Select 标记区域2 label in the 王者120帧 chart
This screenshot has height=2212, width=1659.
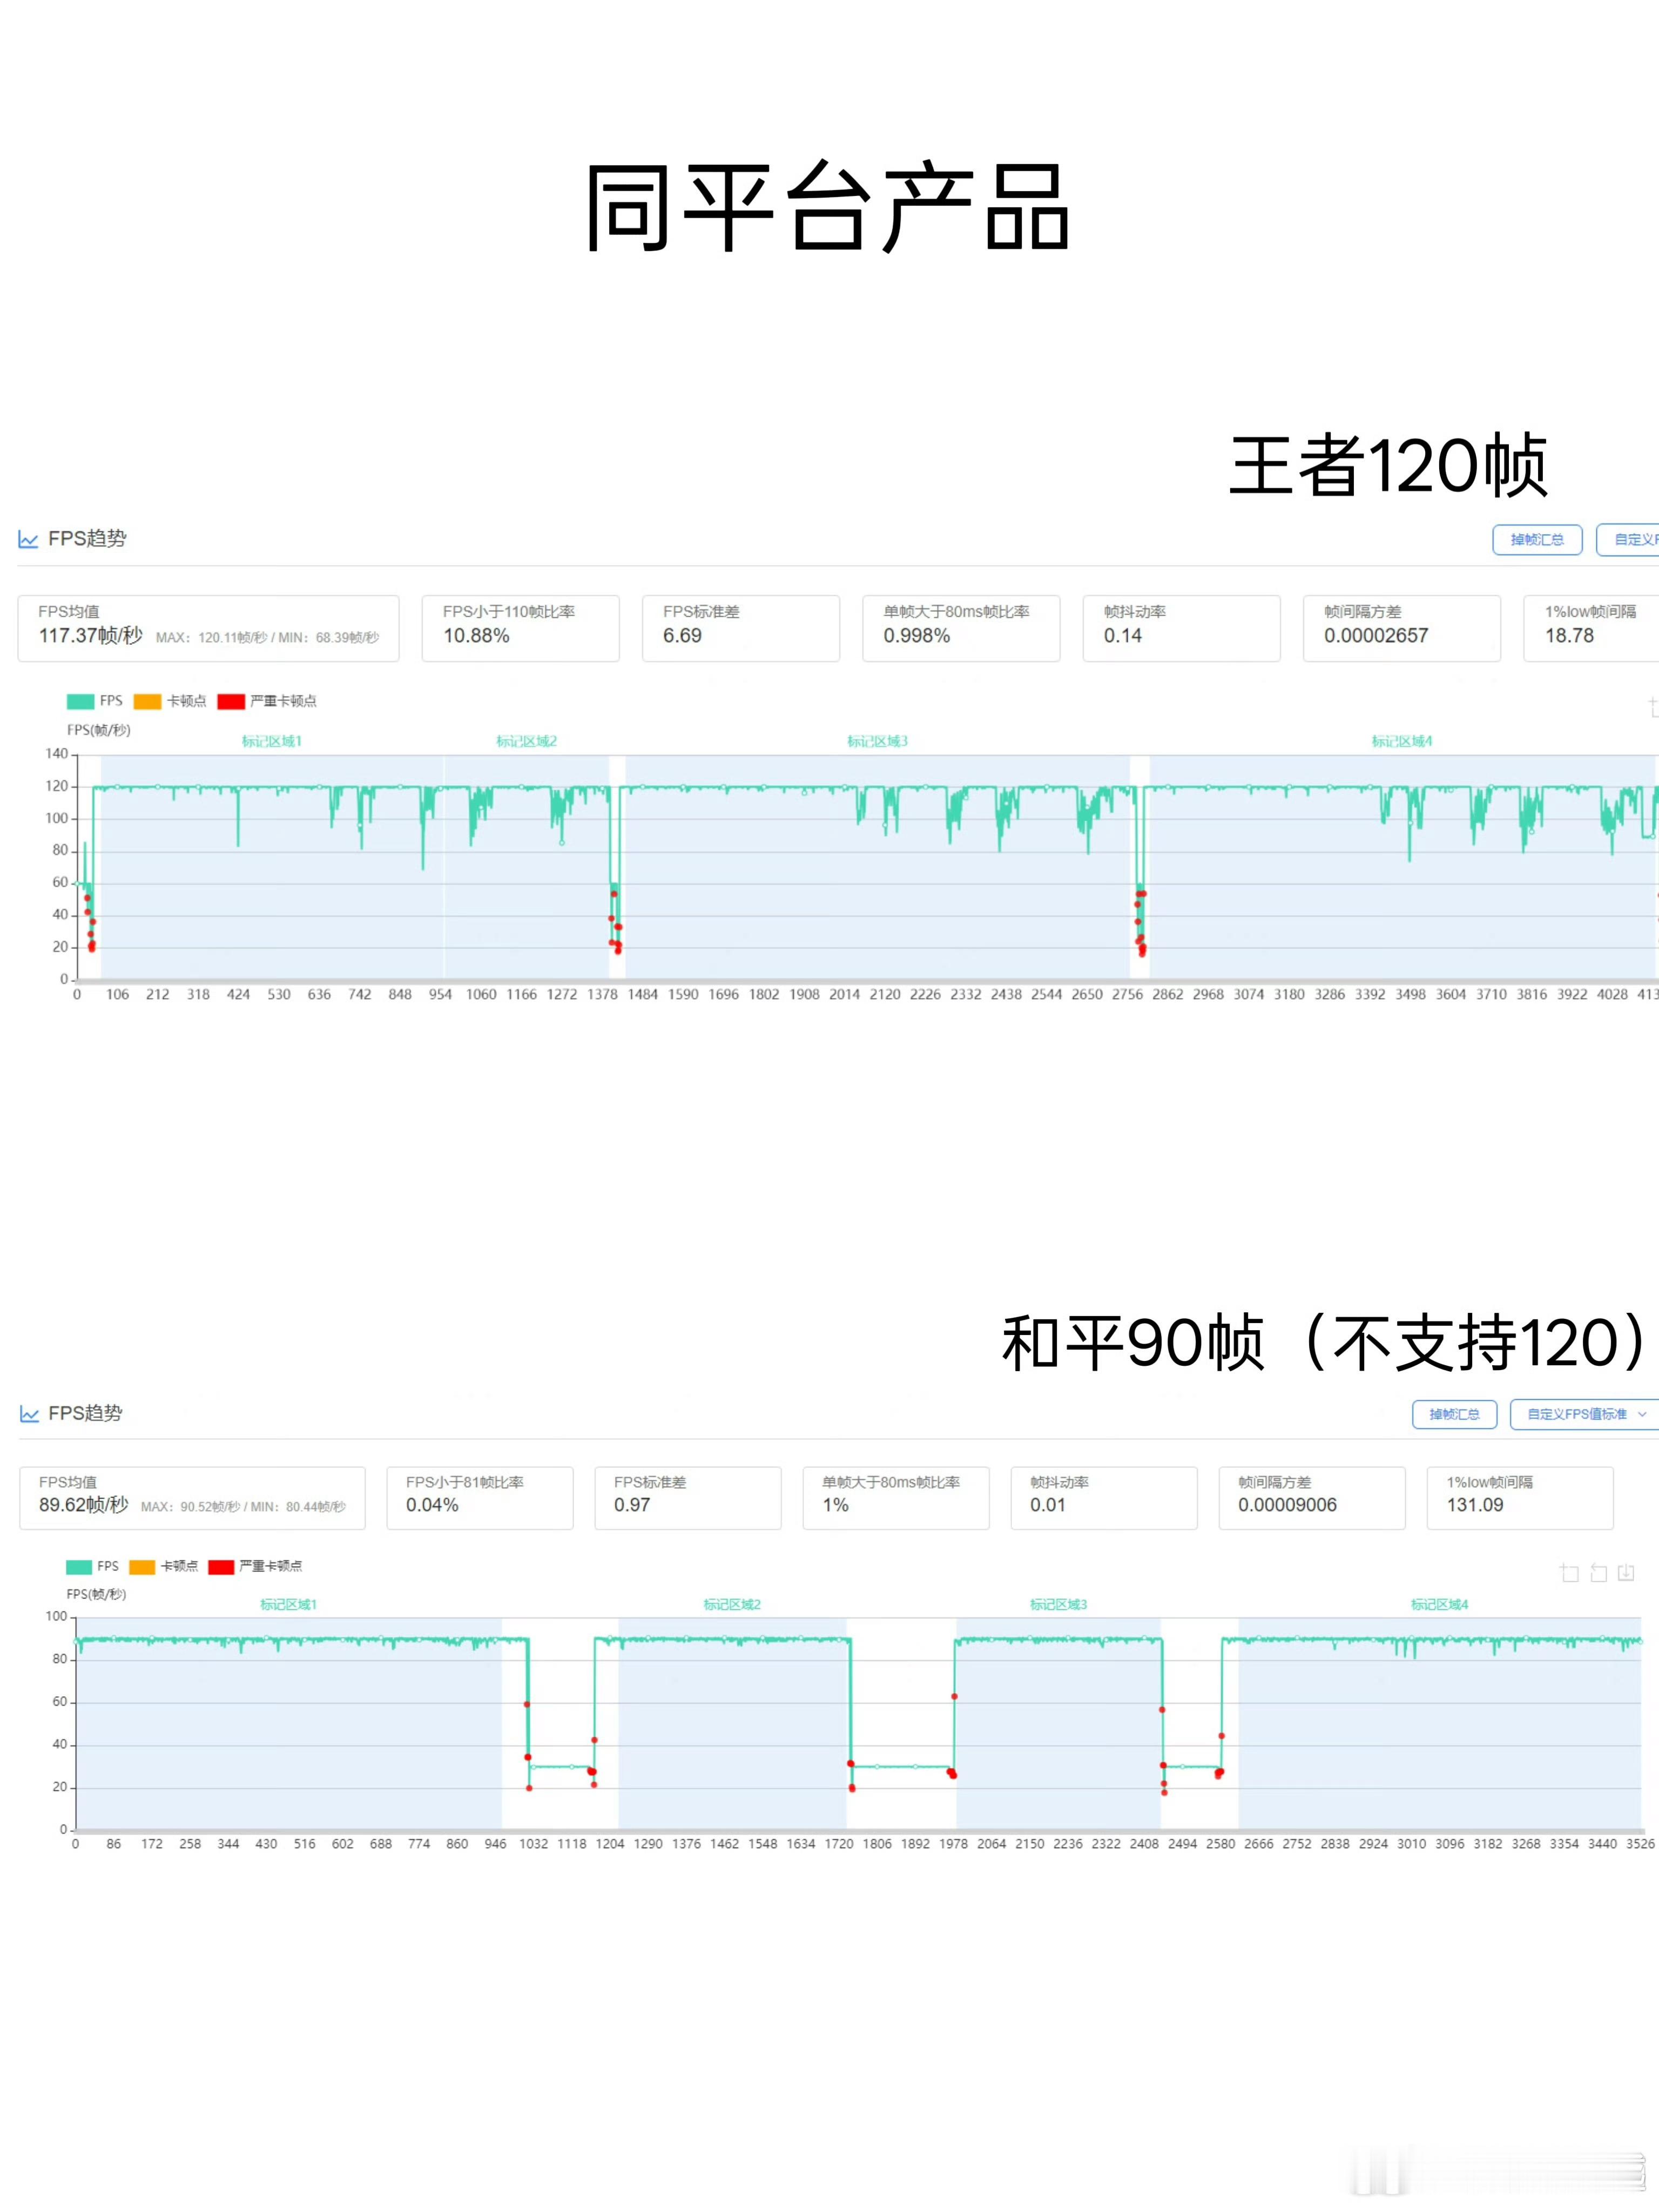coord(526,741)
